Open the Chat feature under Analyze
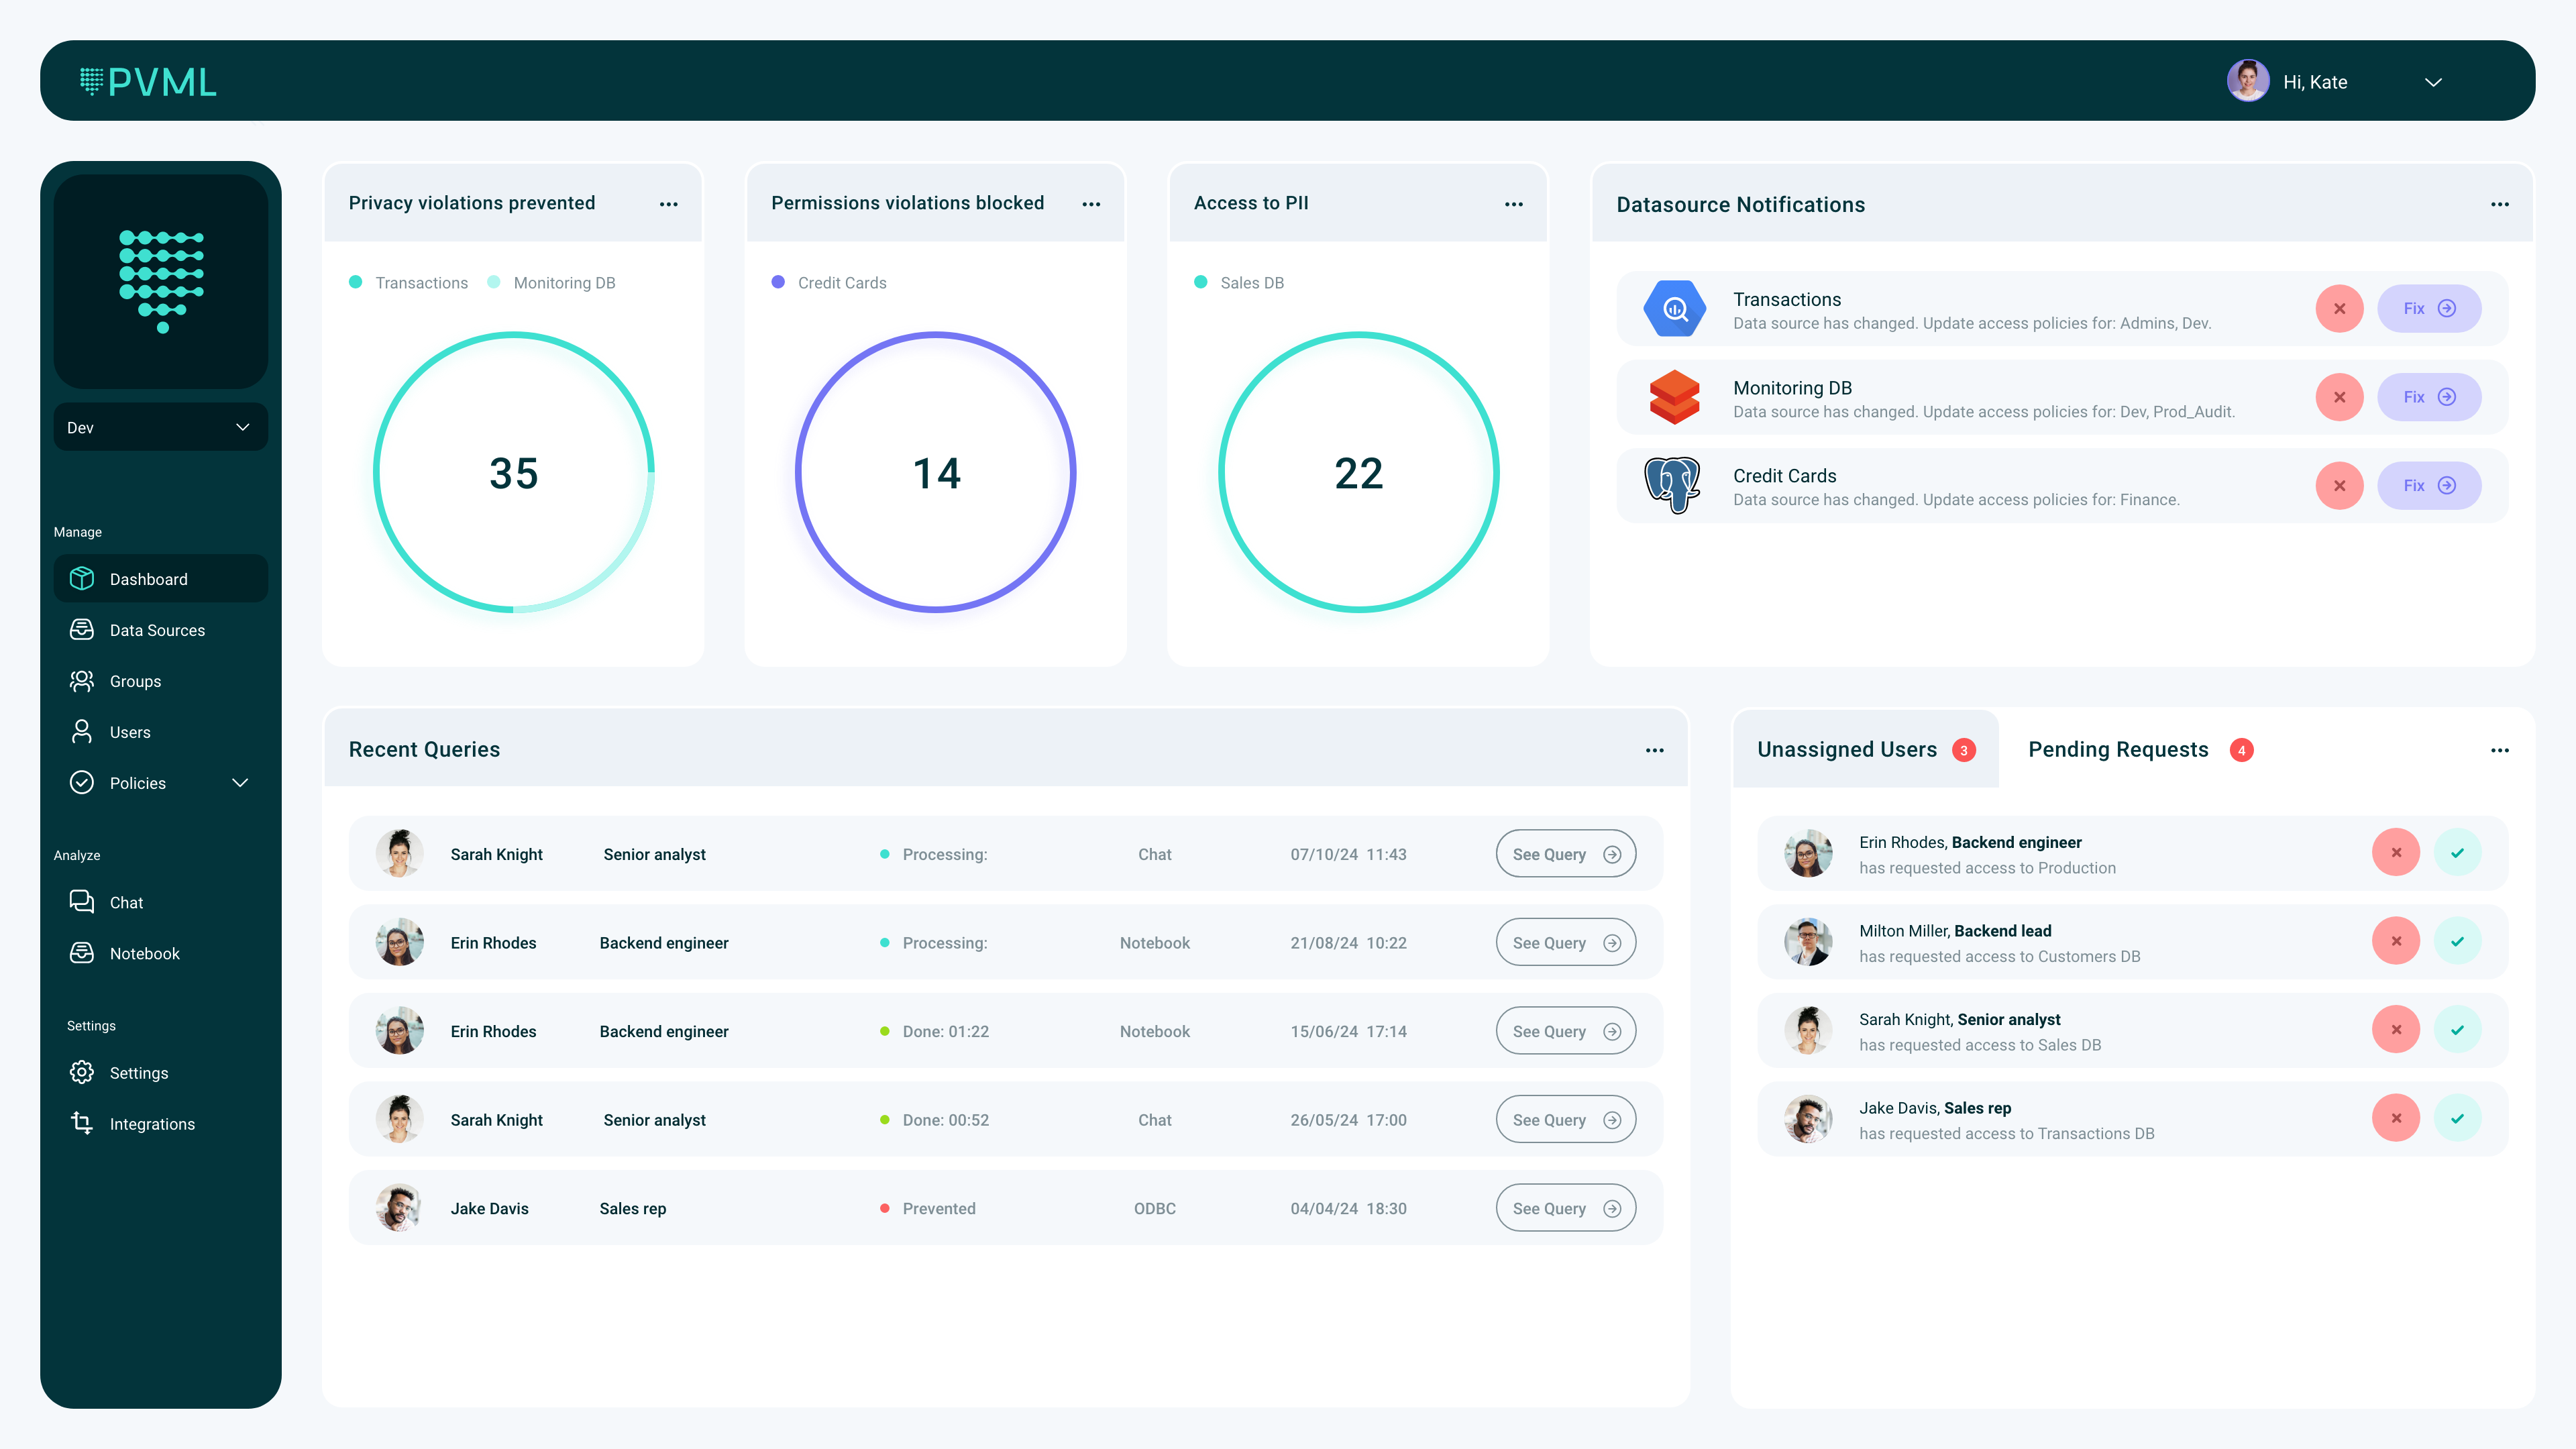The width and height of the screenshot is (2576, 1449). tap(126, 902)
